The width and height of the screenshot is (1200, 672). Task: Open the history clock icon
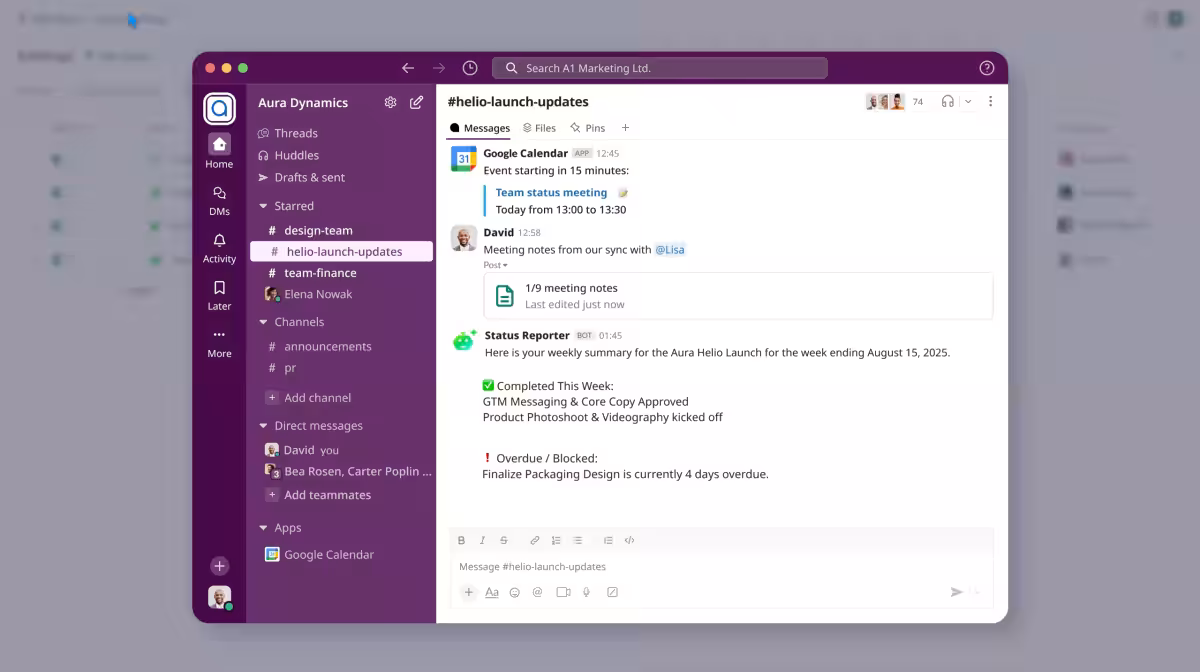[470, 68]
